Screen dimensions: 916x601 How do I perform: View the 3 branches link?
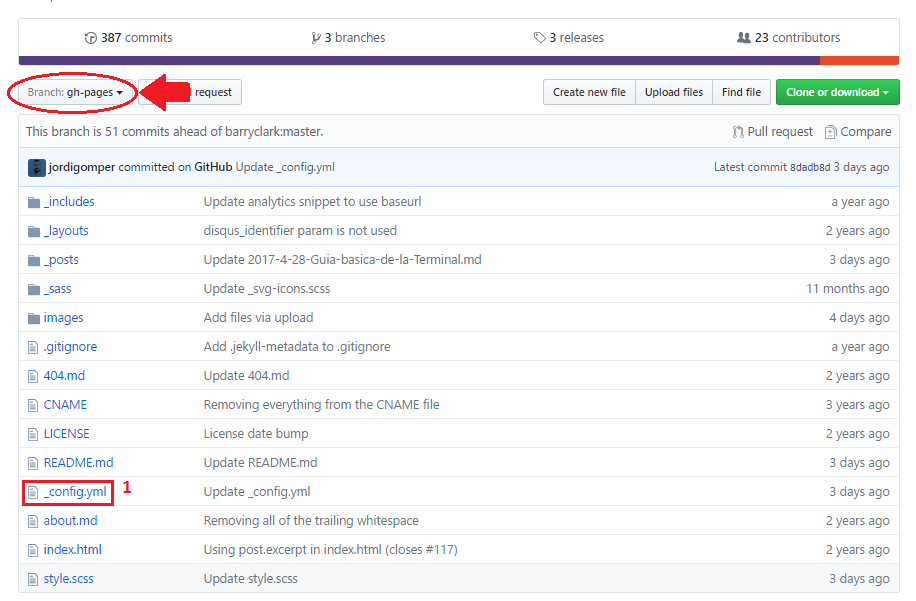click(x=349, y=38)
